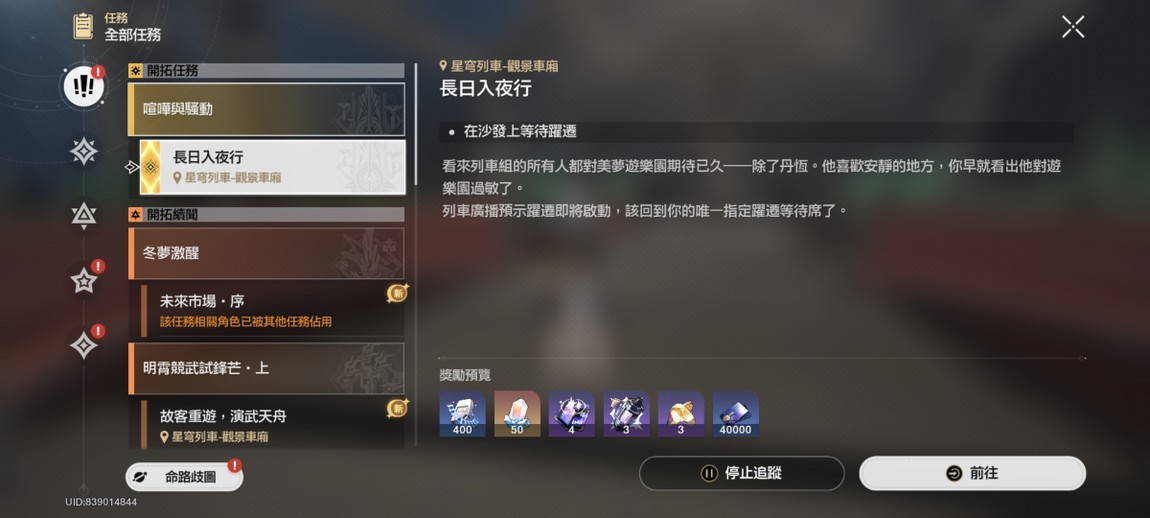The width and height of the screenshot is (1150, 518).
Task: Select the triangle companion mission category icon
Action: pyautogui.click(x=84, y=215)
